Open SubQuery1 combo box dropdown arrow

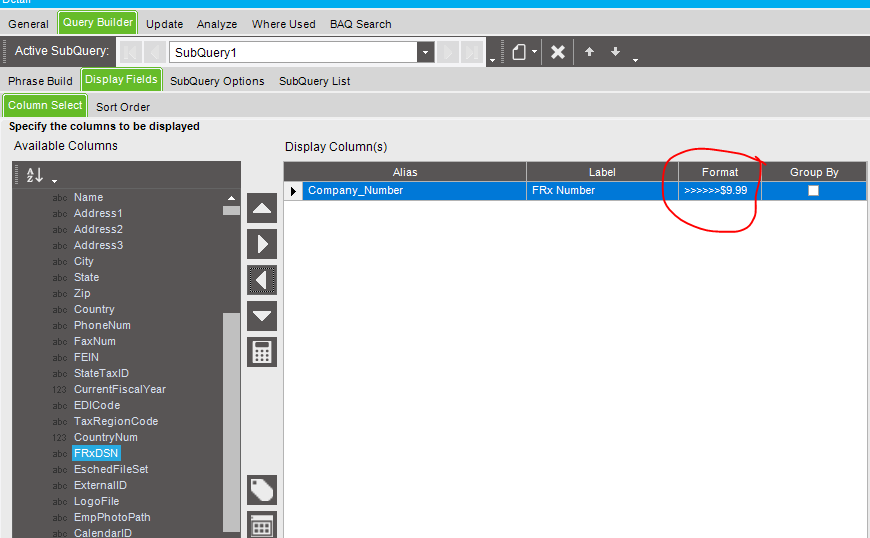tap(426, 52)
